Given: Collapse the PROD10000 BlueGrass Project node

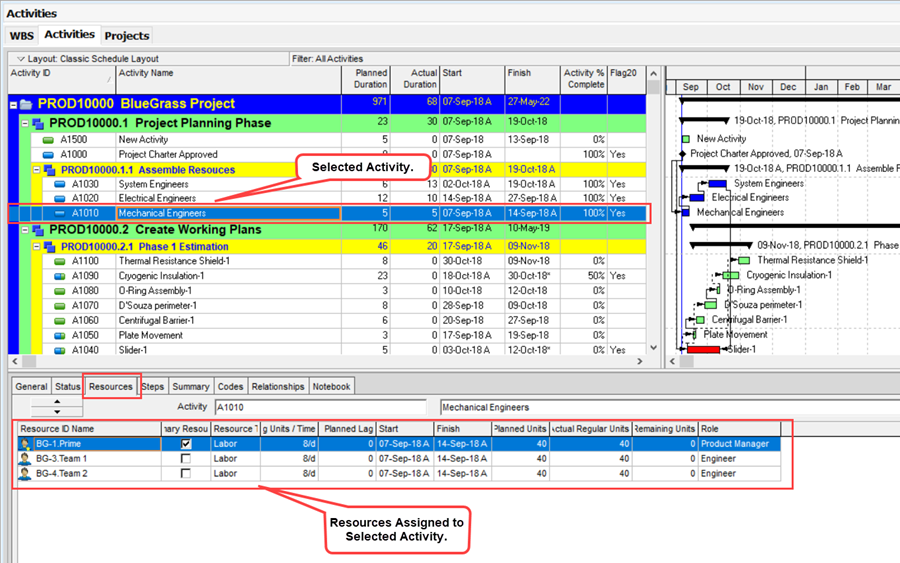Looking at the screenshot, I should pyautogui.click(x=14, y=105).
